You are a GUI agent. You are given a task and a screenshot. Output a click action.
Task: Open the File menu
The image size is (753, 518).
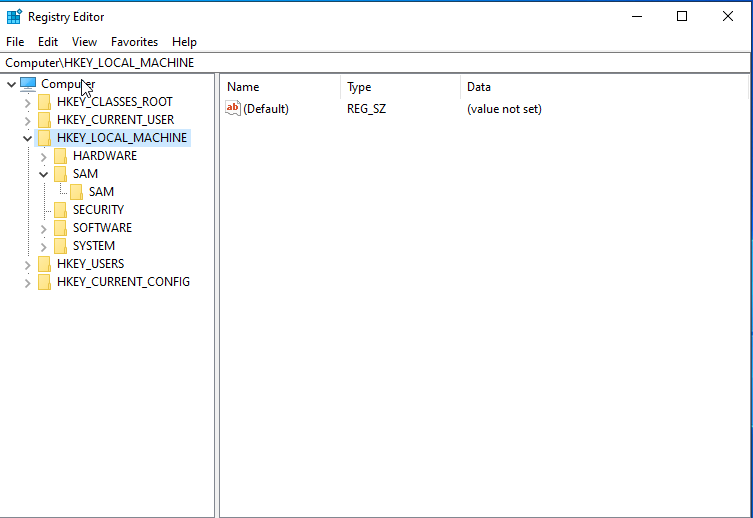[15, 42]
